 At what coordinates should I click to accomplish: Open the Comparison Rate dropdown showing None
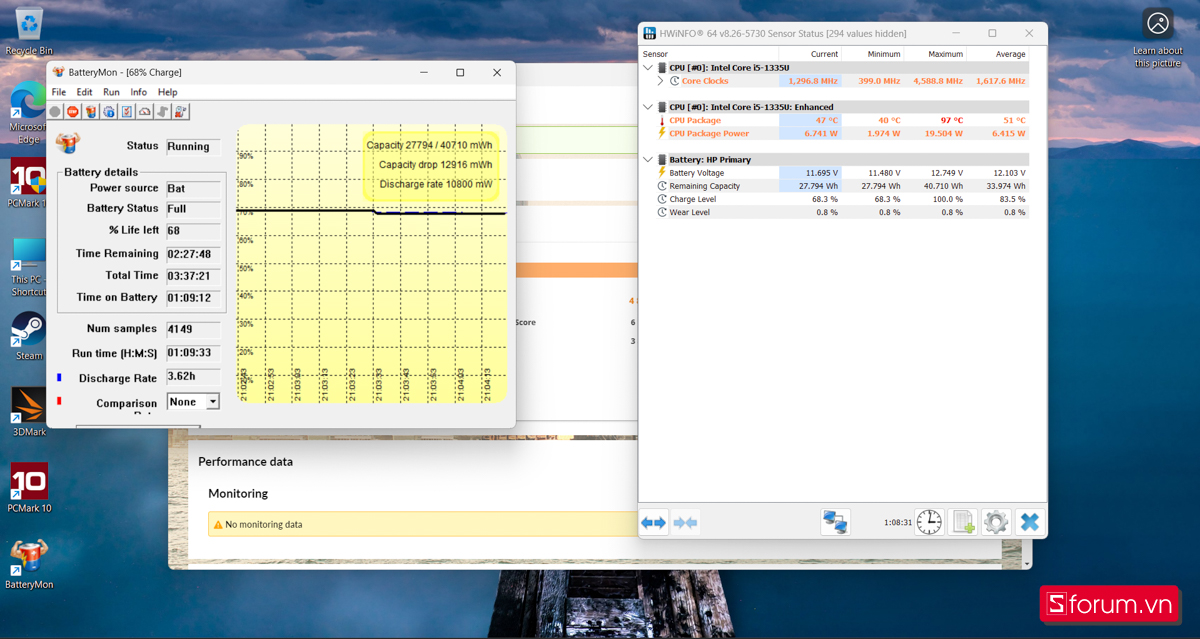coord(193,401)
